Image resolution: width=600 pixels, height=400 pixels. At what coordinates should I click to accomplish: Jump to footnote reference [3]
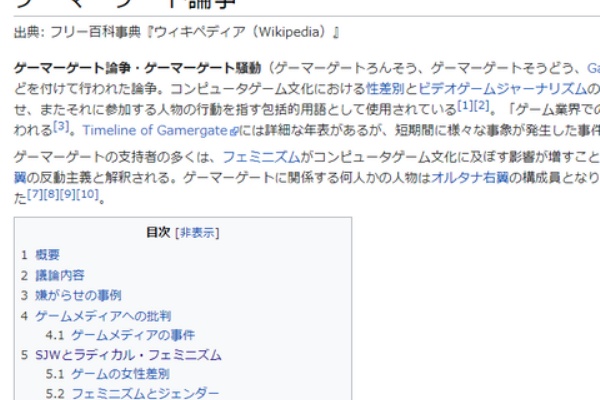[62, 125]
